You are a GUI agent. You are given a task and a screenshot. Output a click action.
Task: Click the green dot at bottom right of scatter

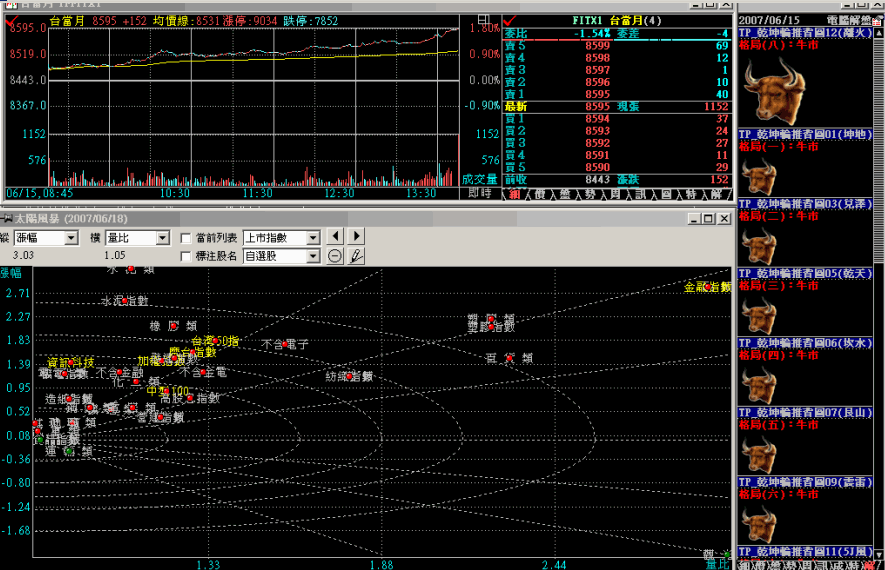(x=727, y=554)
